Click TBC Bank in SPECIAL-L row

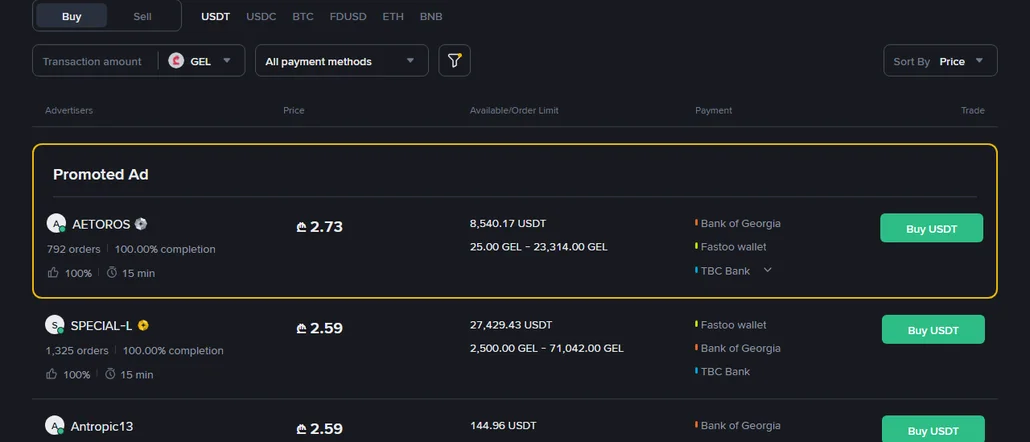tap(725, 372)
